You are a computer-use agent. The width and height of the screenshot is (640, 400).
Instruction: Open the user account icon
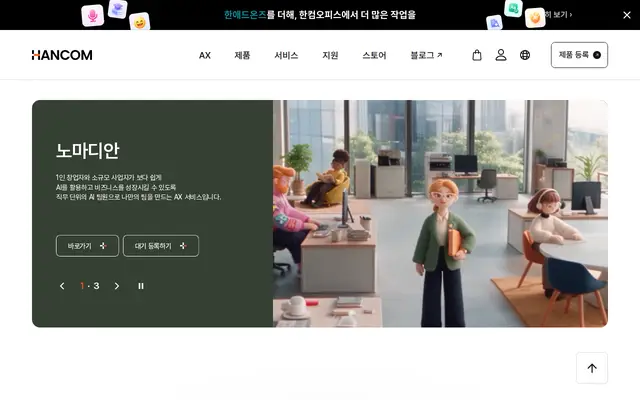pos(501,55)
